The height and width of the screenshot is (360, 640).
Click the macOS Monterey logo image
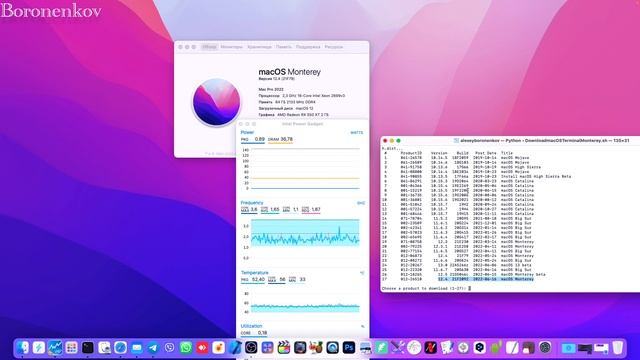coord(216,102)
